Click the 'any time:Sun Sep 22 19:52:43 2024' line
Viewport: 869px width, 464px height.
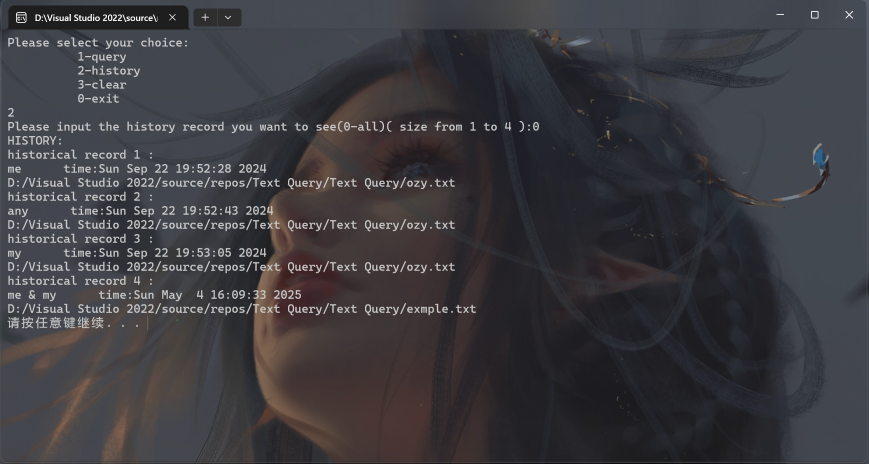[x=140, y=211]
